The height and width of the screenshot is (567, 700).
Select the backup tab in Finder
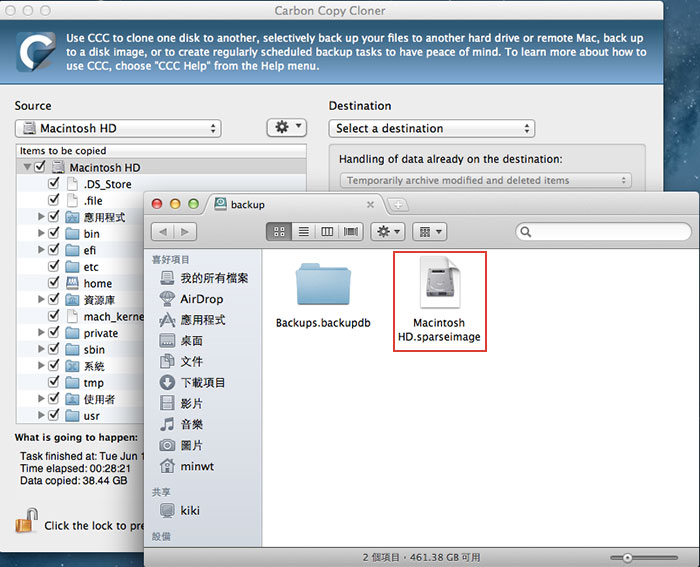pos(295,204)
